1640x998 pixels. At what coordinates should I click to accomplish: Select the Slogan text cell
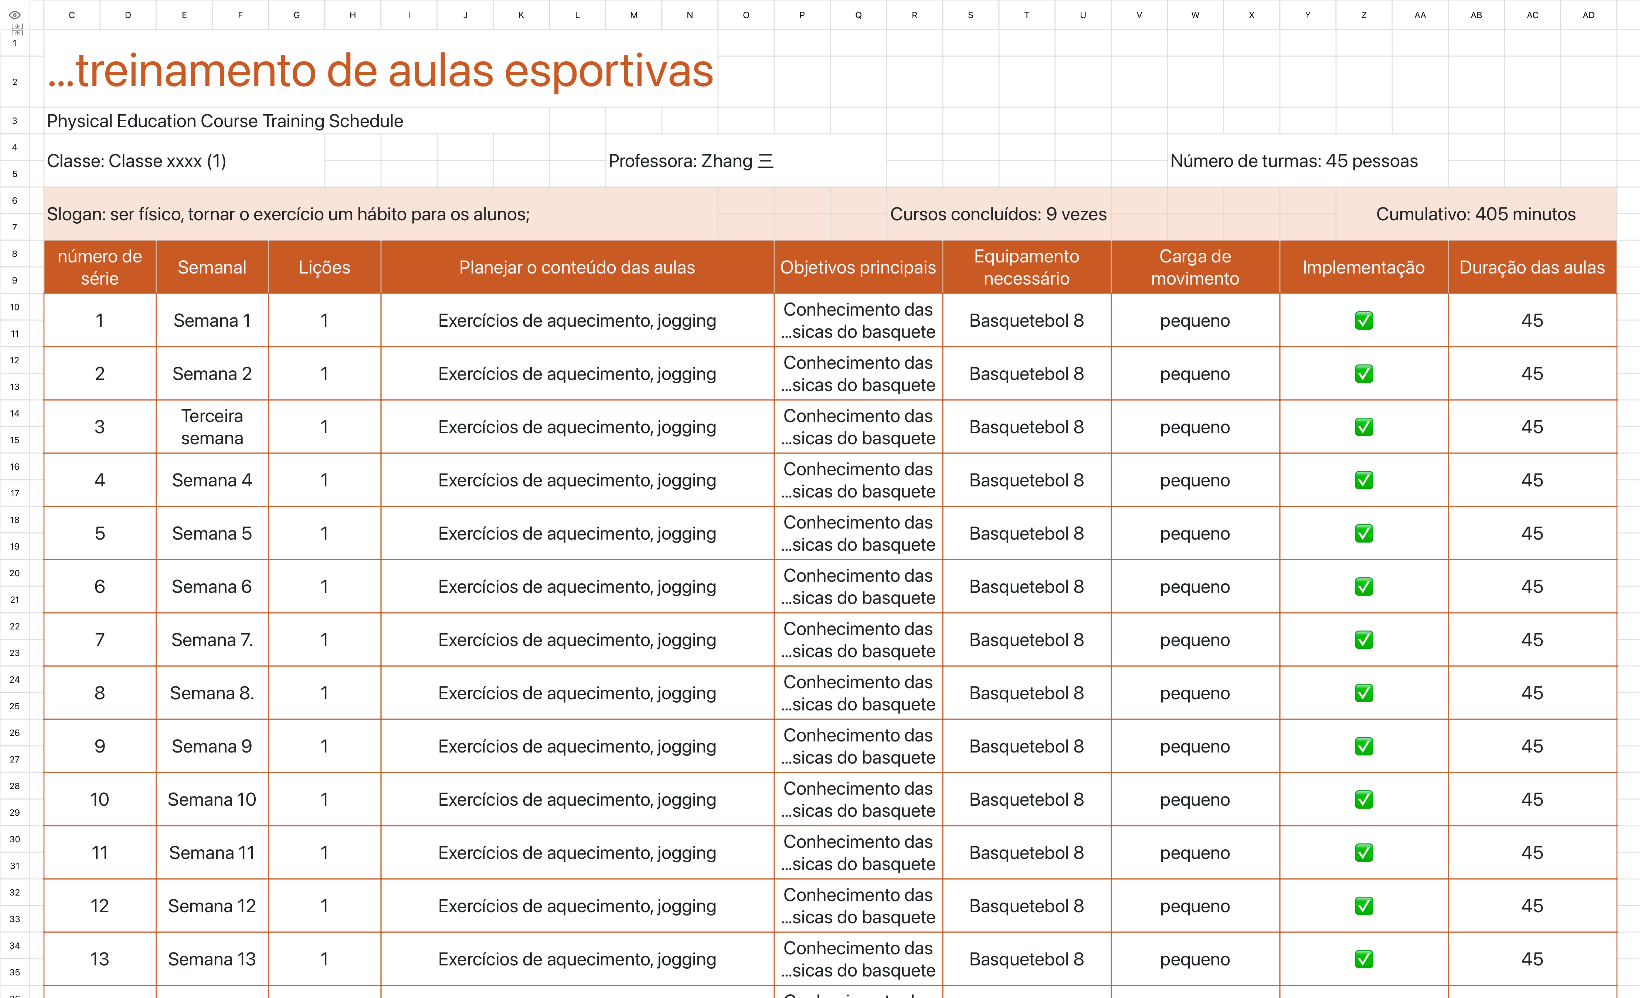(x=288, y=214)
